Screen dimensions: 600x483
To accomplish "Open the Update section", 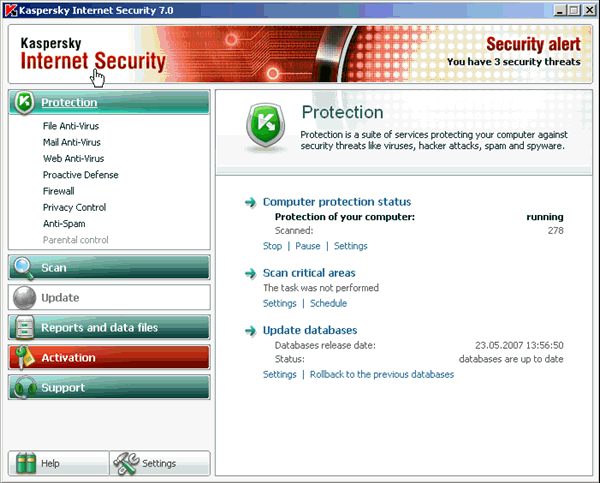I will coord(109,297).
